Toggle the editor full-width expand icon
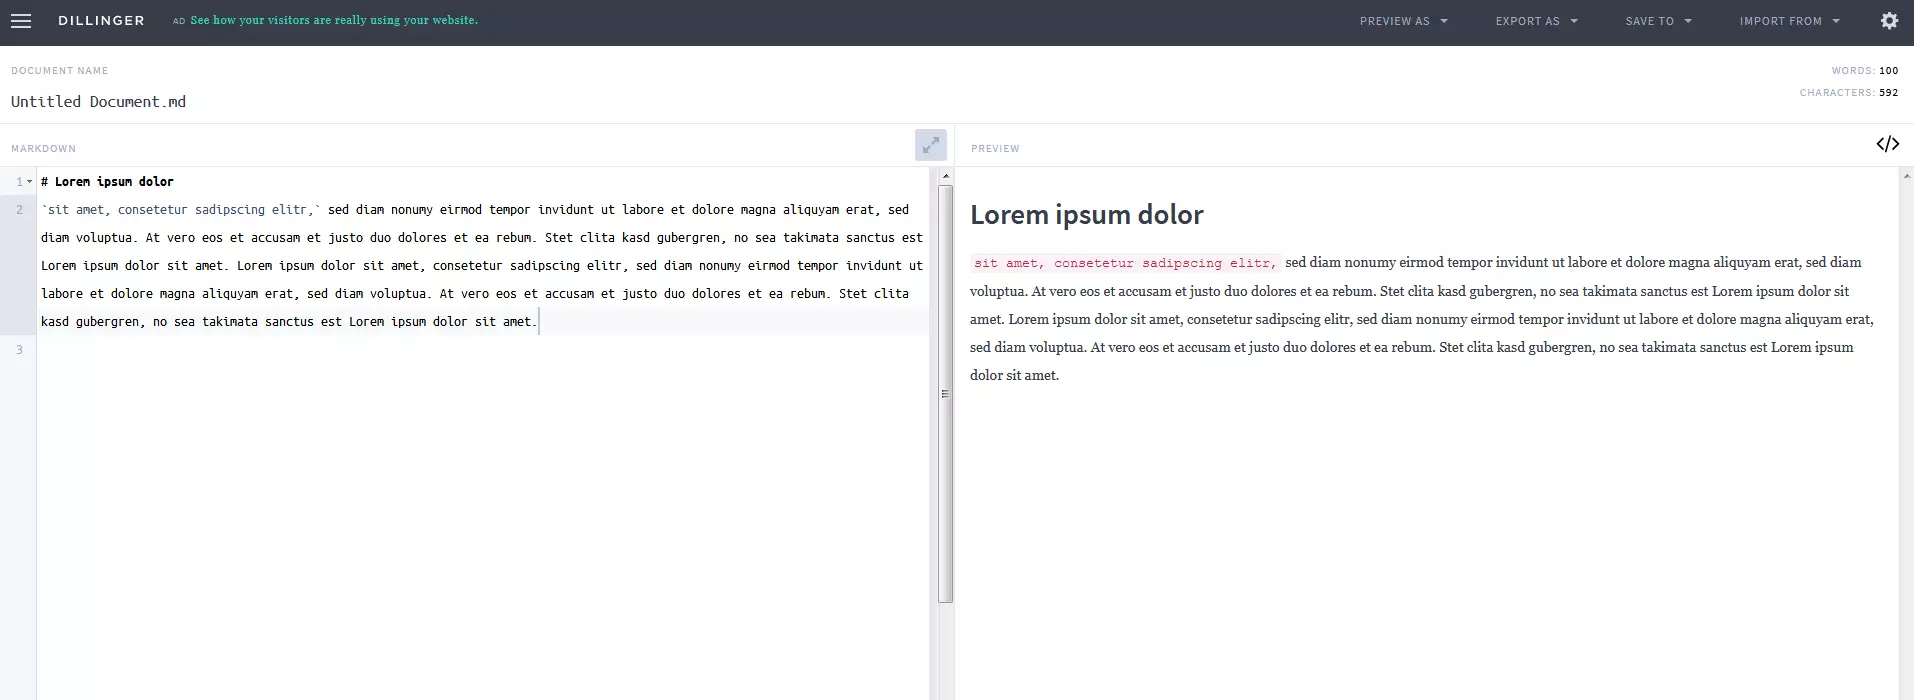 click(930, 145)
